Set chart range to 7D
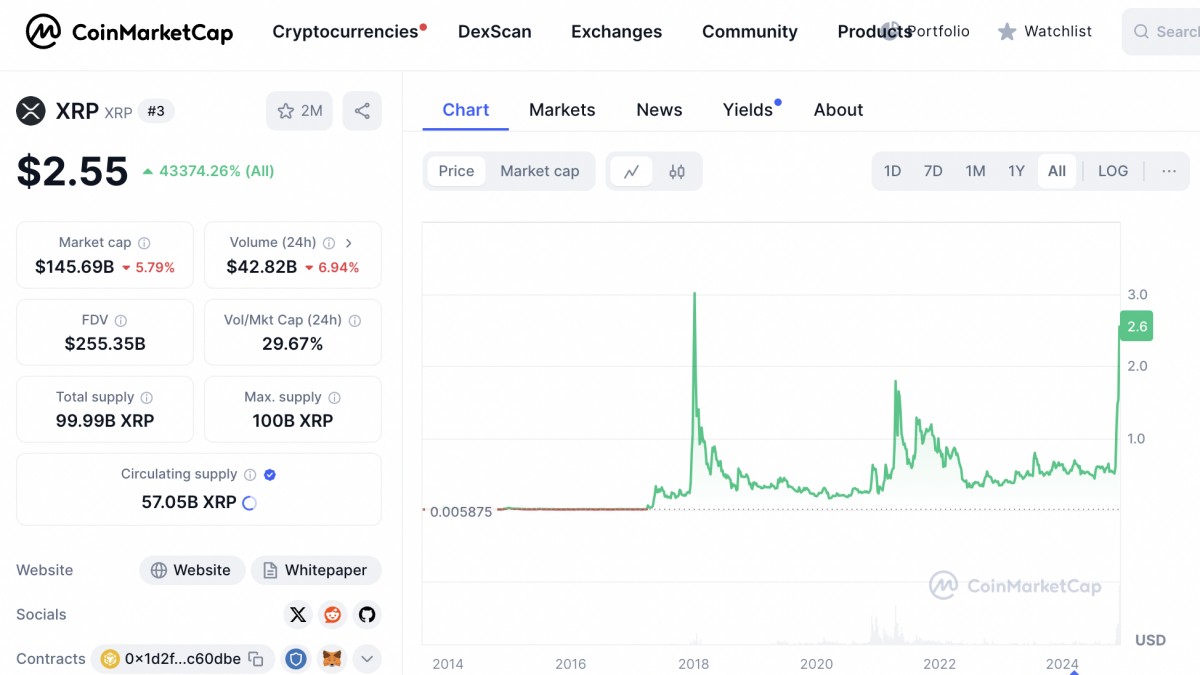 (x=933, y=171)
